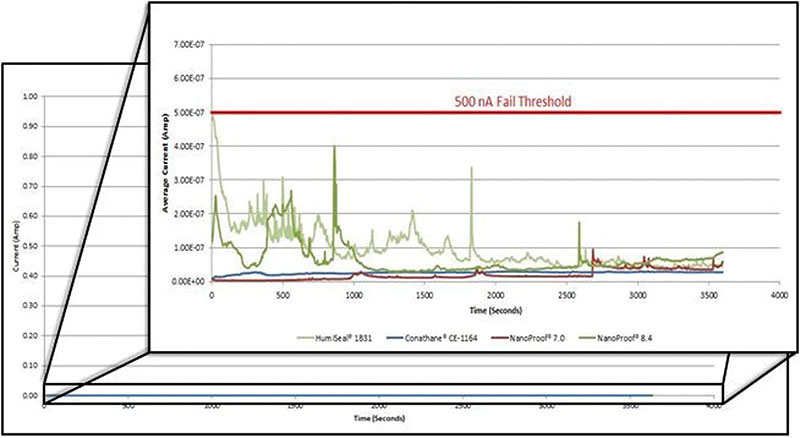800x438 pixels.
Task: Select the HumiSeal 1831 legend entry
Action: tap(335, 338)
